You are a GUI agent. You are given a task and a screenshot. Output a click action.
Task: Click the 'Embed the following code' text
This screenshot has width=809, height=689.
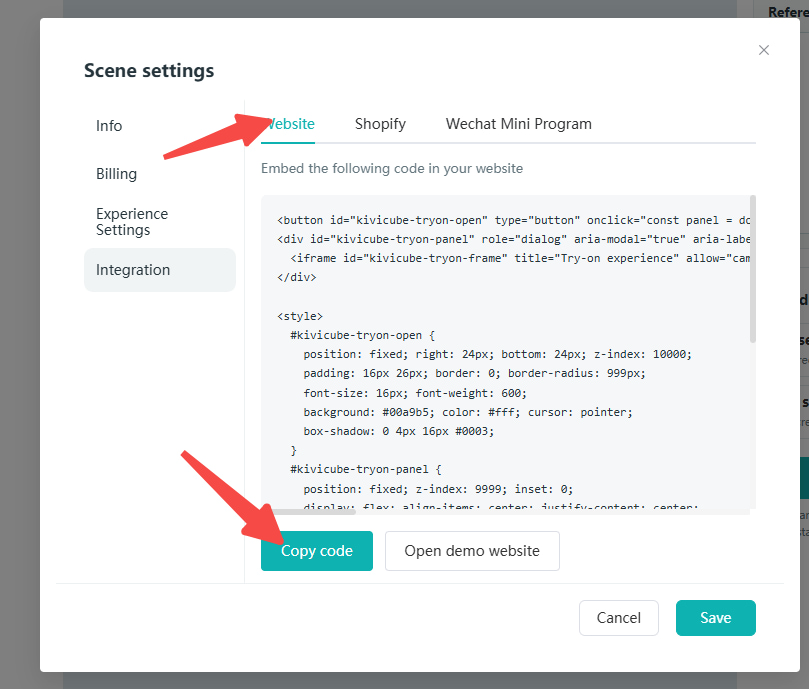392,169
